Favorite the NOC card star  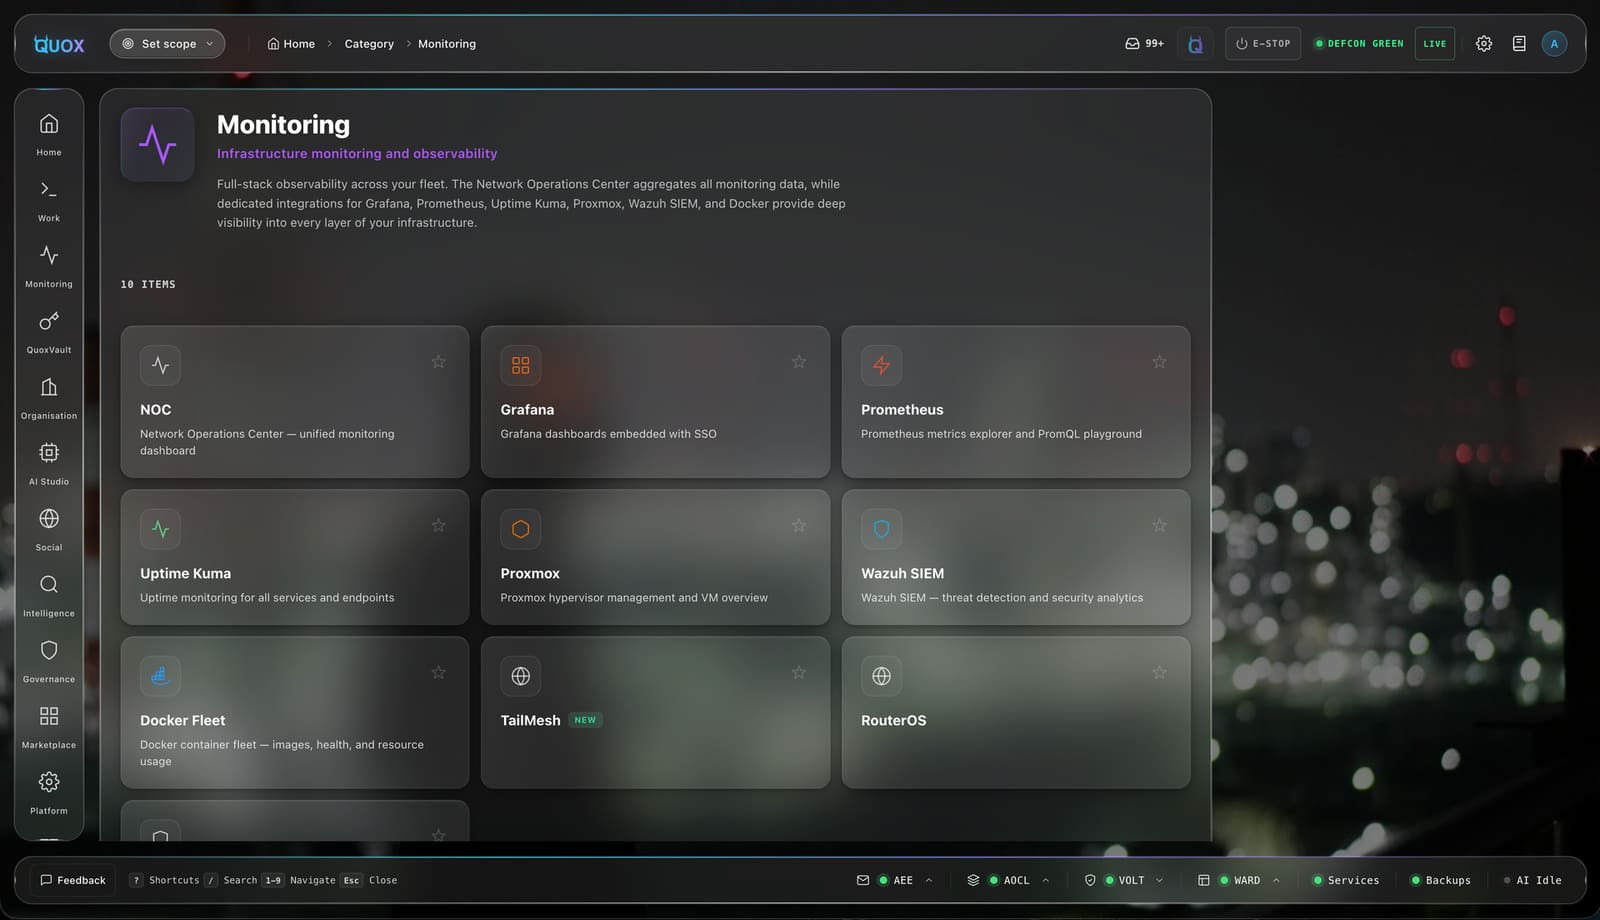[x=438, y=362]
